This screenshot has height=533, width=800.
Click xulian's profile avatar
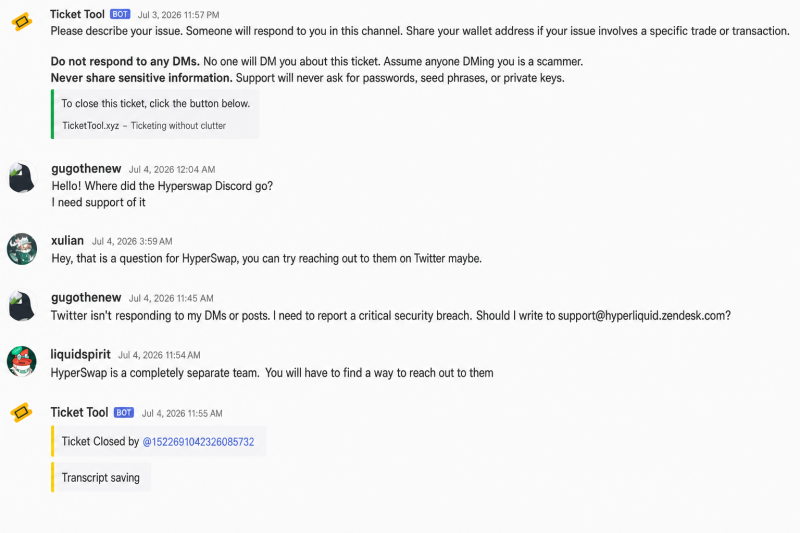point(21,249)
